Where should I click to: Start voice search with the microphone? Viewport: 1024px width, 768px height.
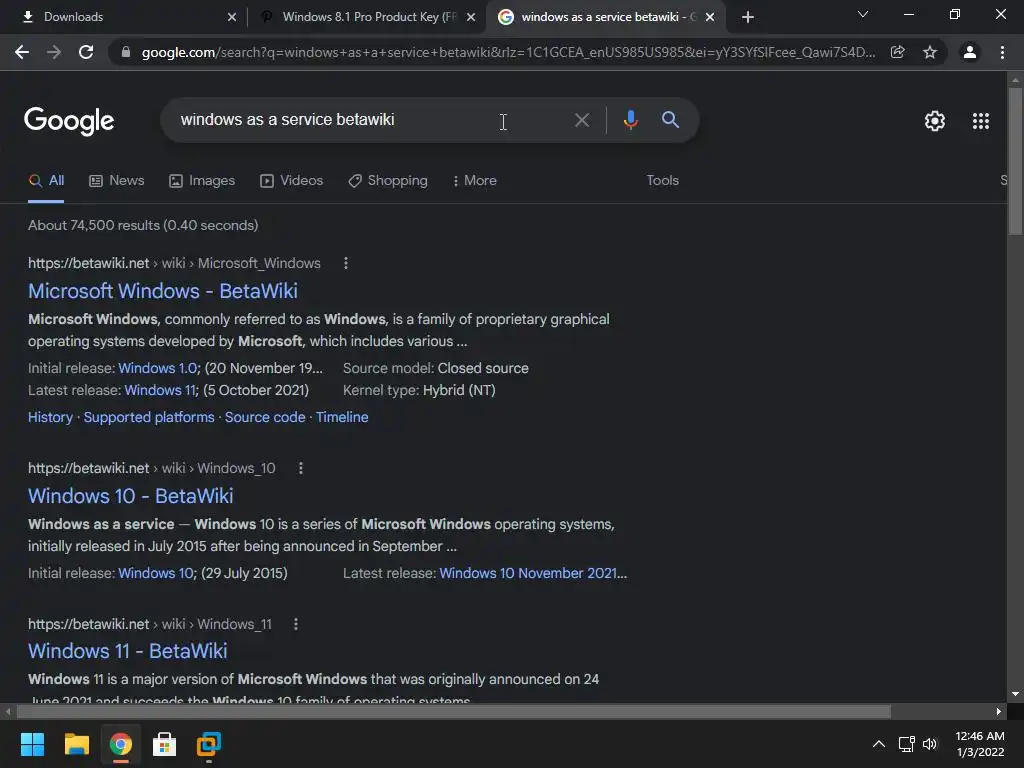(x=630, y=120)
